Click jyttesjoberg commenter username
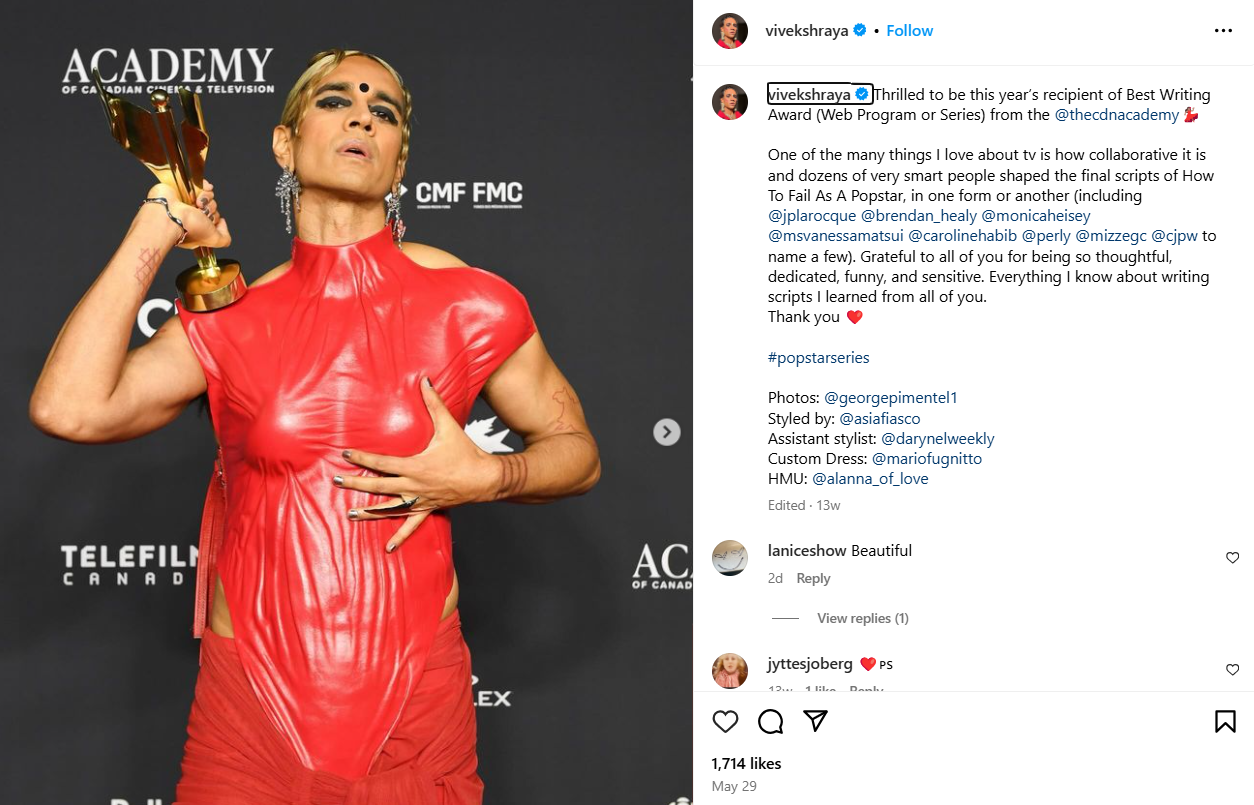 810,664
